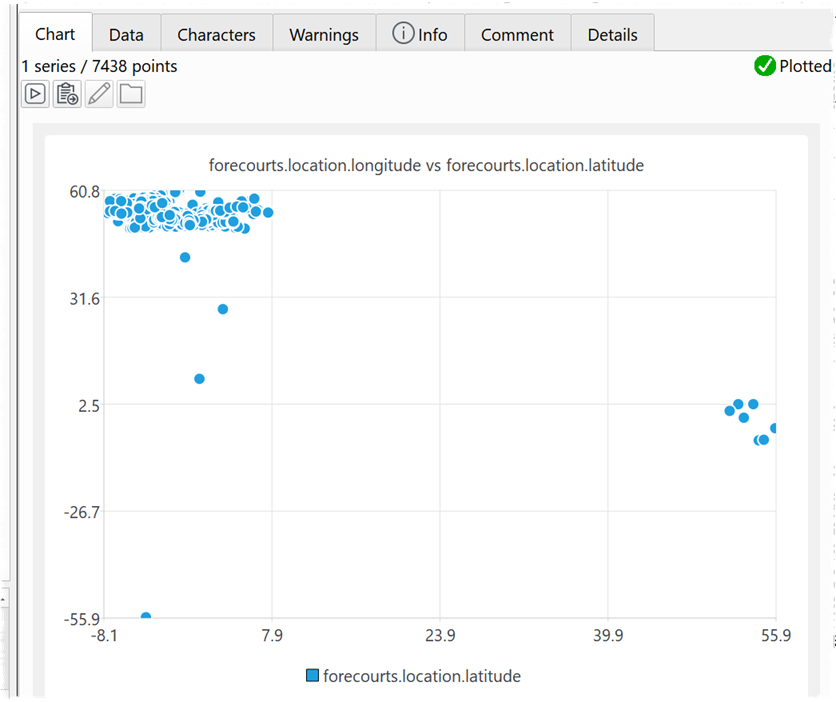This screenshot has height=702, width=836.
Task: Click the copy-to-clipboard icon in the chart toolbar
Action: click(67, 94)
